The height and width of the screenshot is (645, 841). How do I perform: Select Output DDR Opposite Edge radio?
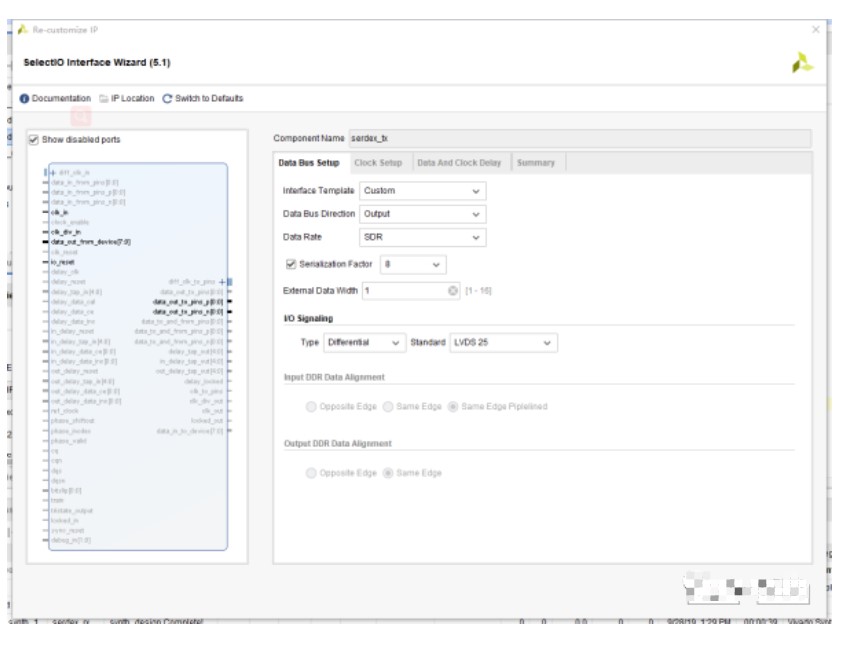click(311, 473)
